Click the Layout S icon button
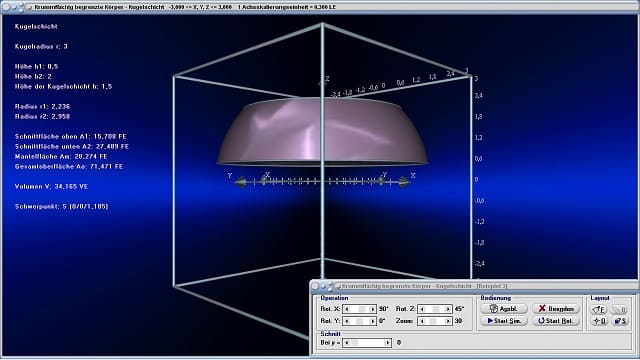 pos(620,321)
